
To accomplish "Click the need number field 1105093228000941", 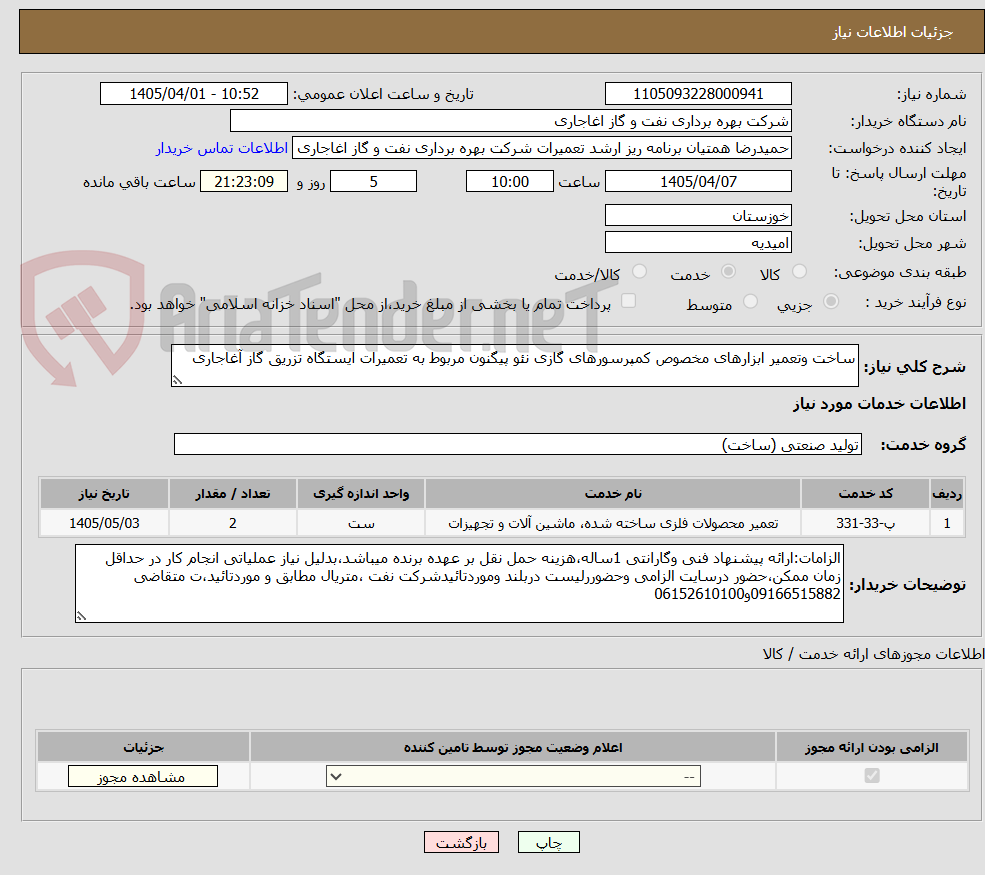I will tap(698, 94).
